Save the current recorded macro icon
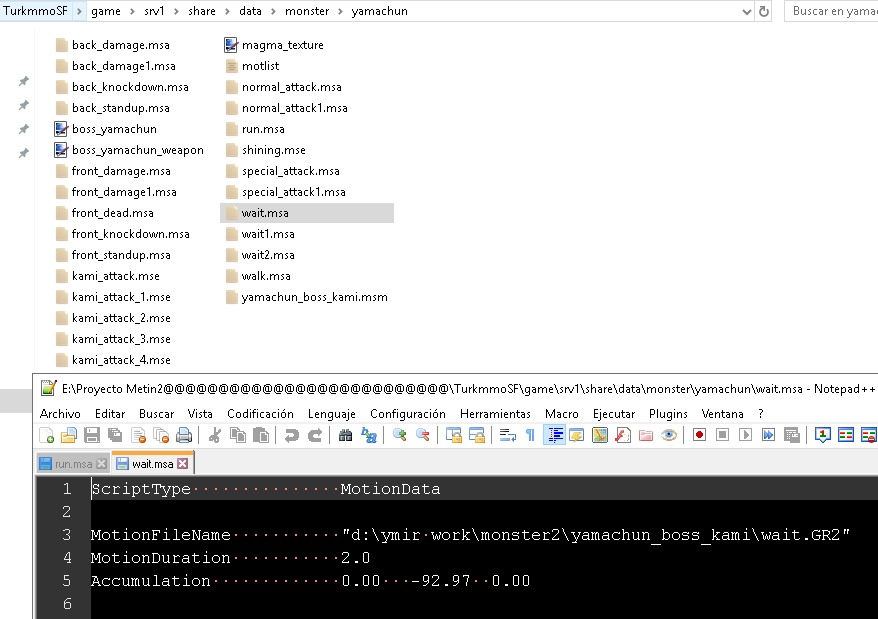 point(791,435)
